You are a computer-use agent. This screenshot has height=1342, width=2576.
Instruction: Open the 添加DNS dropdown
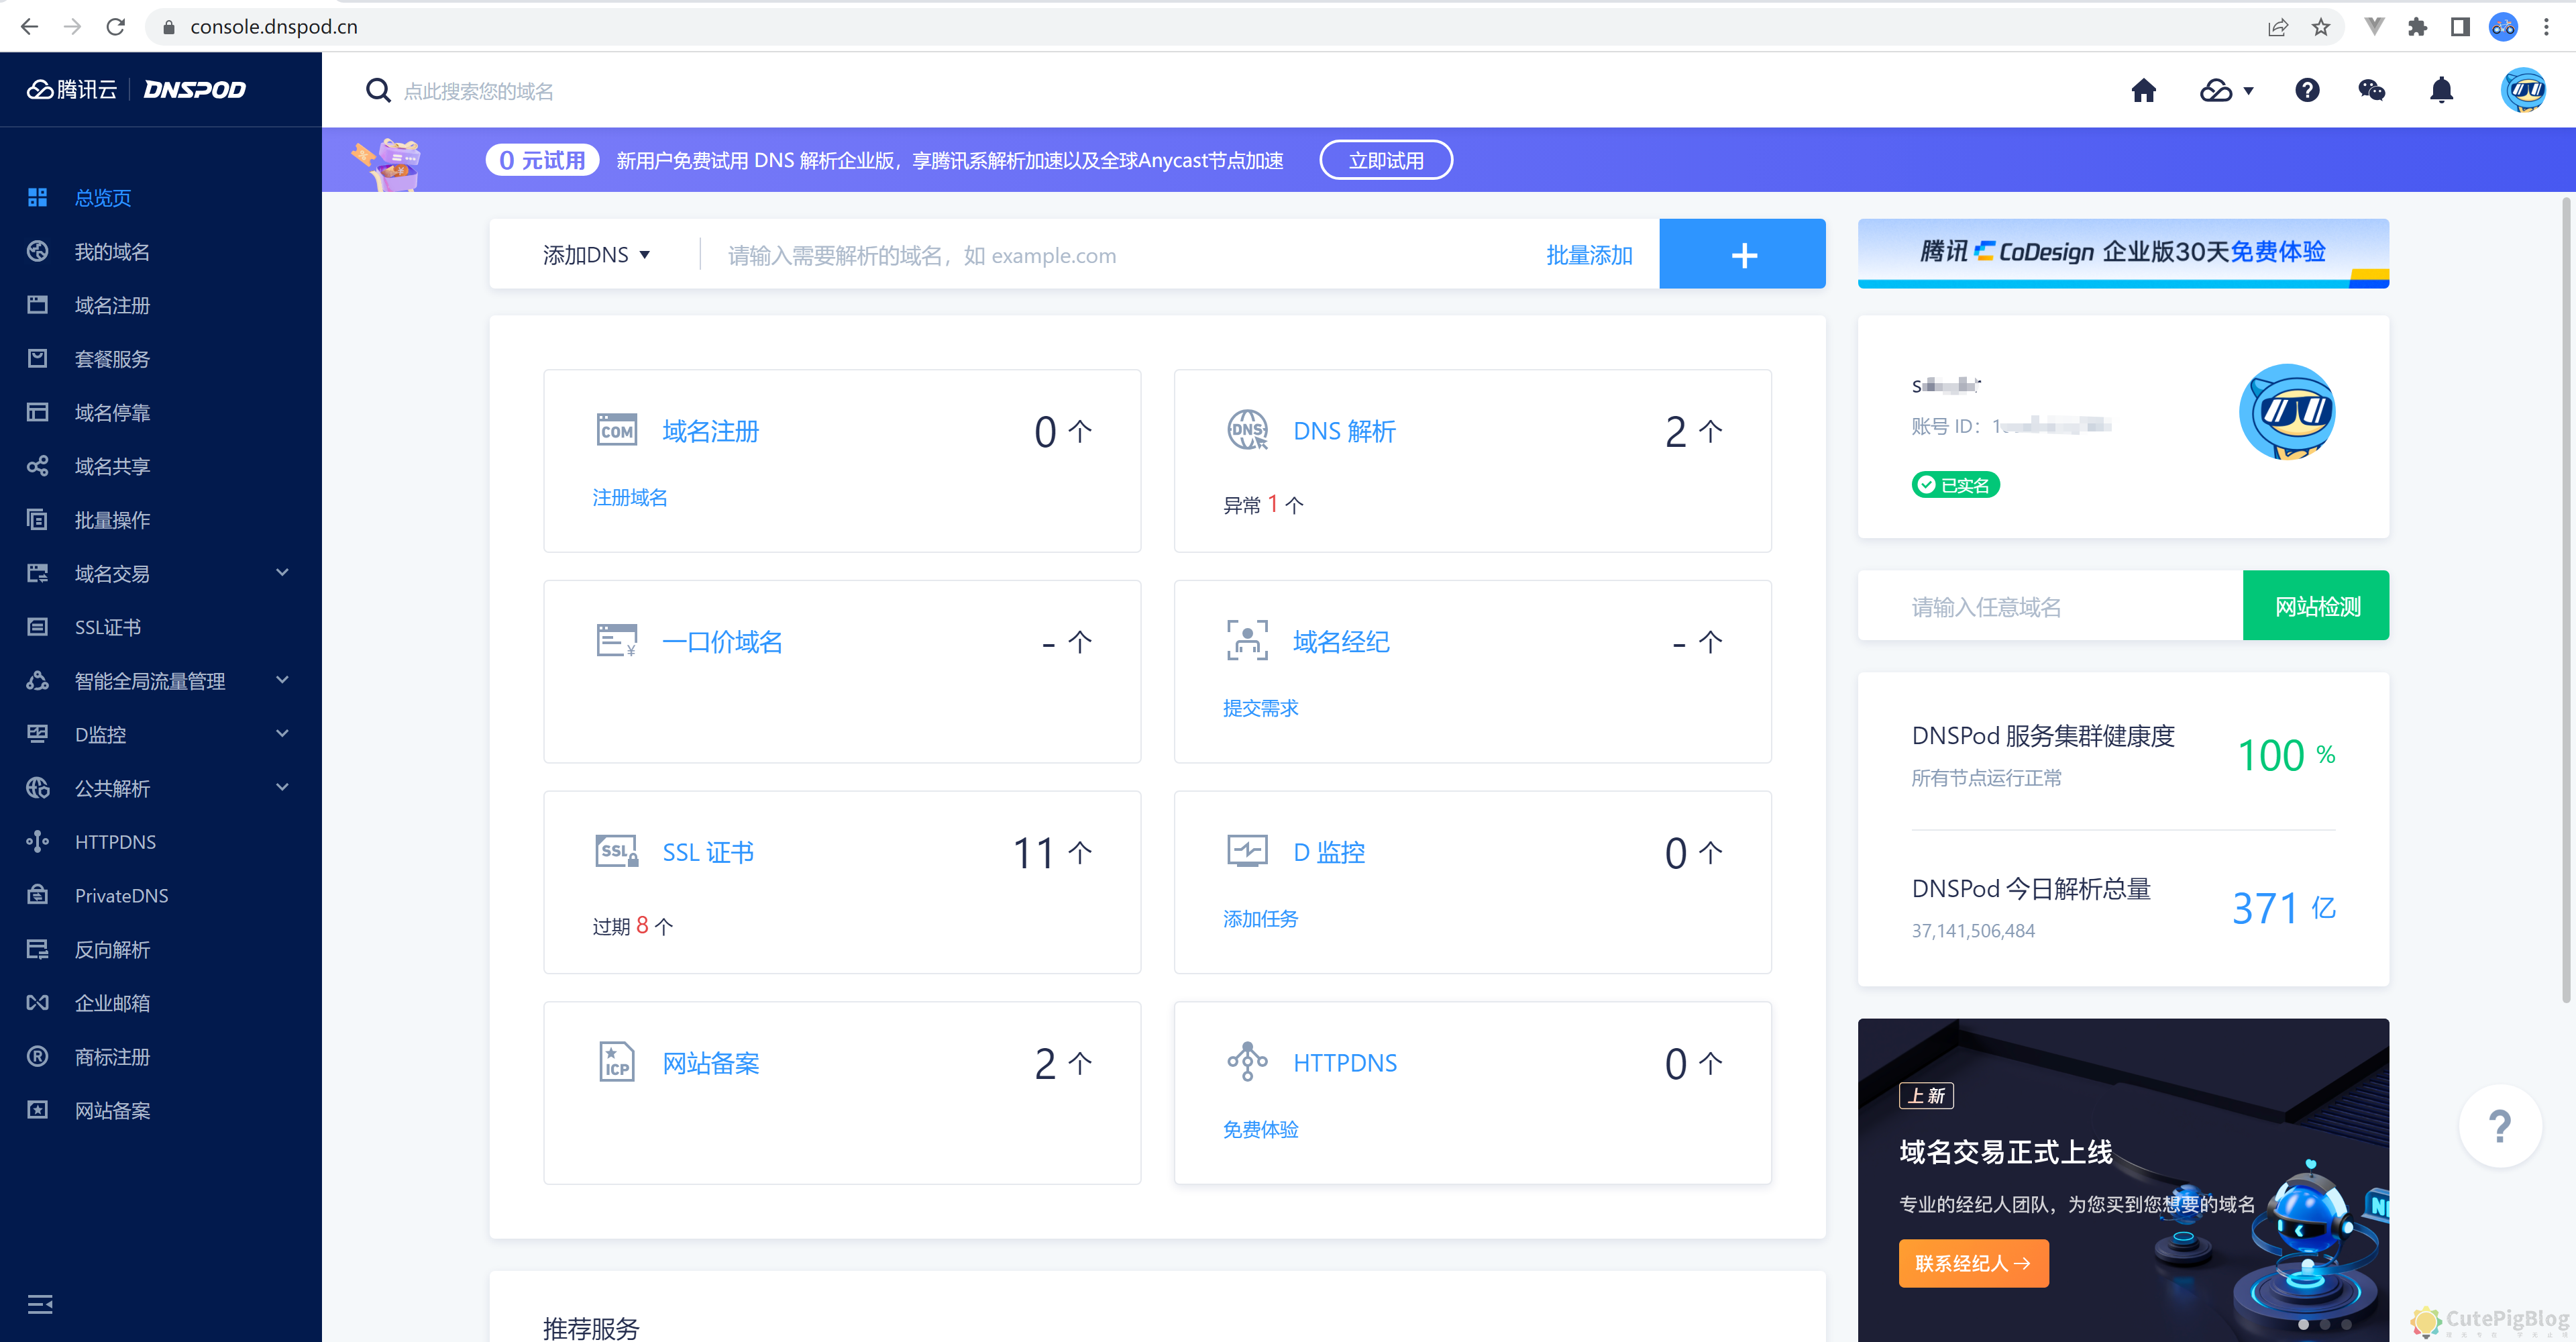tap(595, 254)
